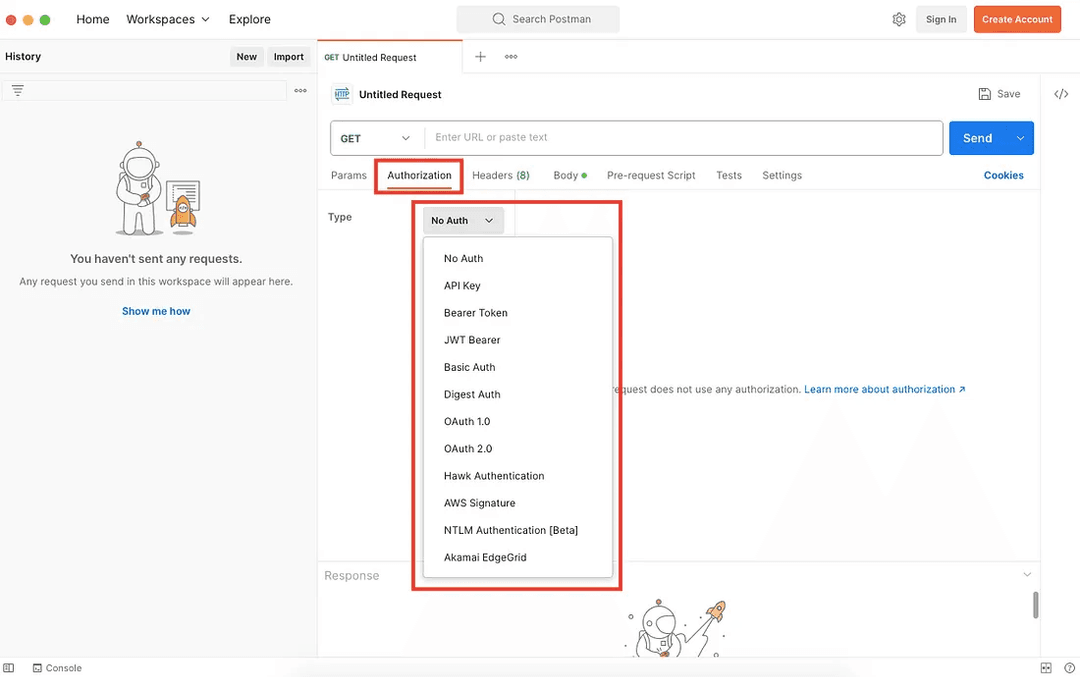Expand the Workspaces dropdown
Viewport: 1080px width, 677px height.
click(x=167, y=19)
